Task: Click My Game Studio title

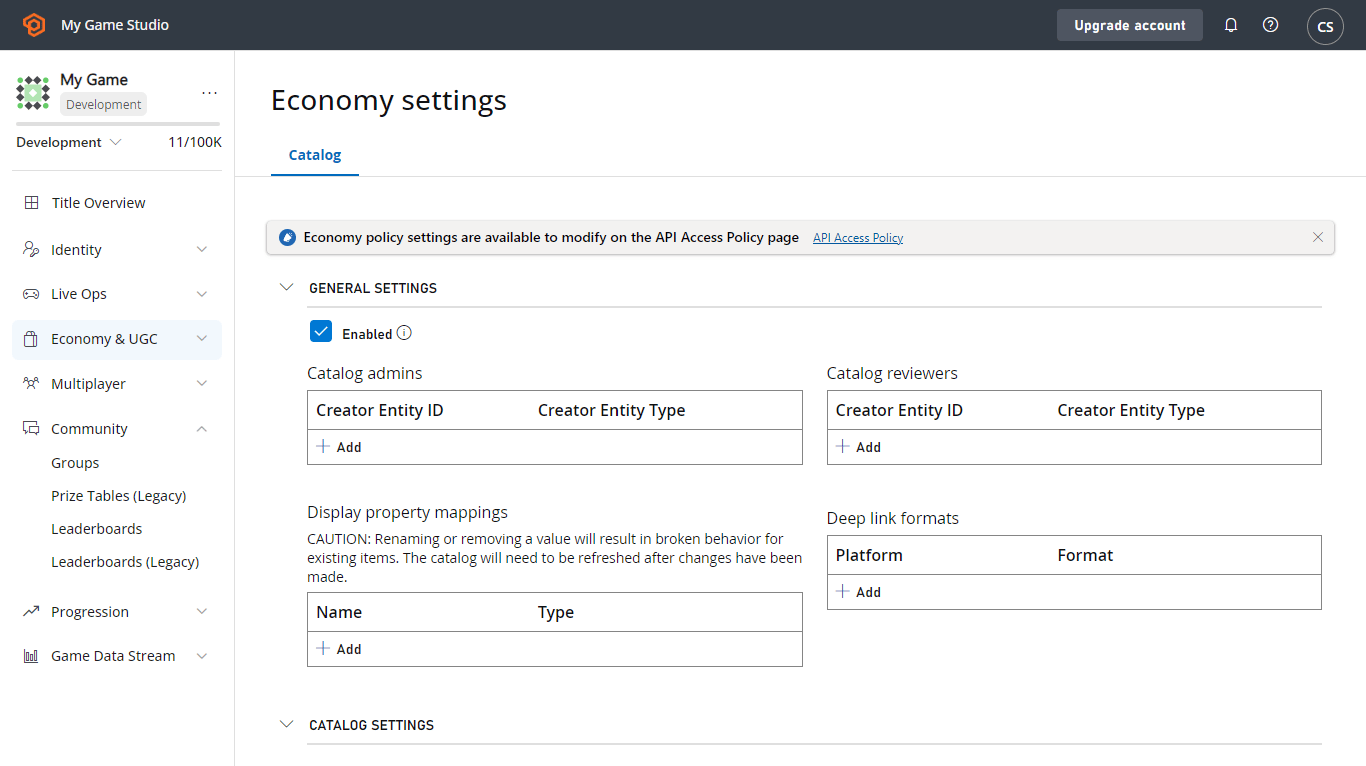Action: [x=115, y=25]
